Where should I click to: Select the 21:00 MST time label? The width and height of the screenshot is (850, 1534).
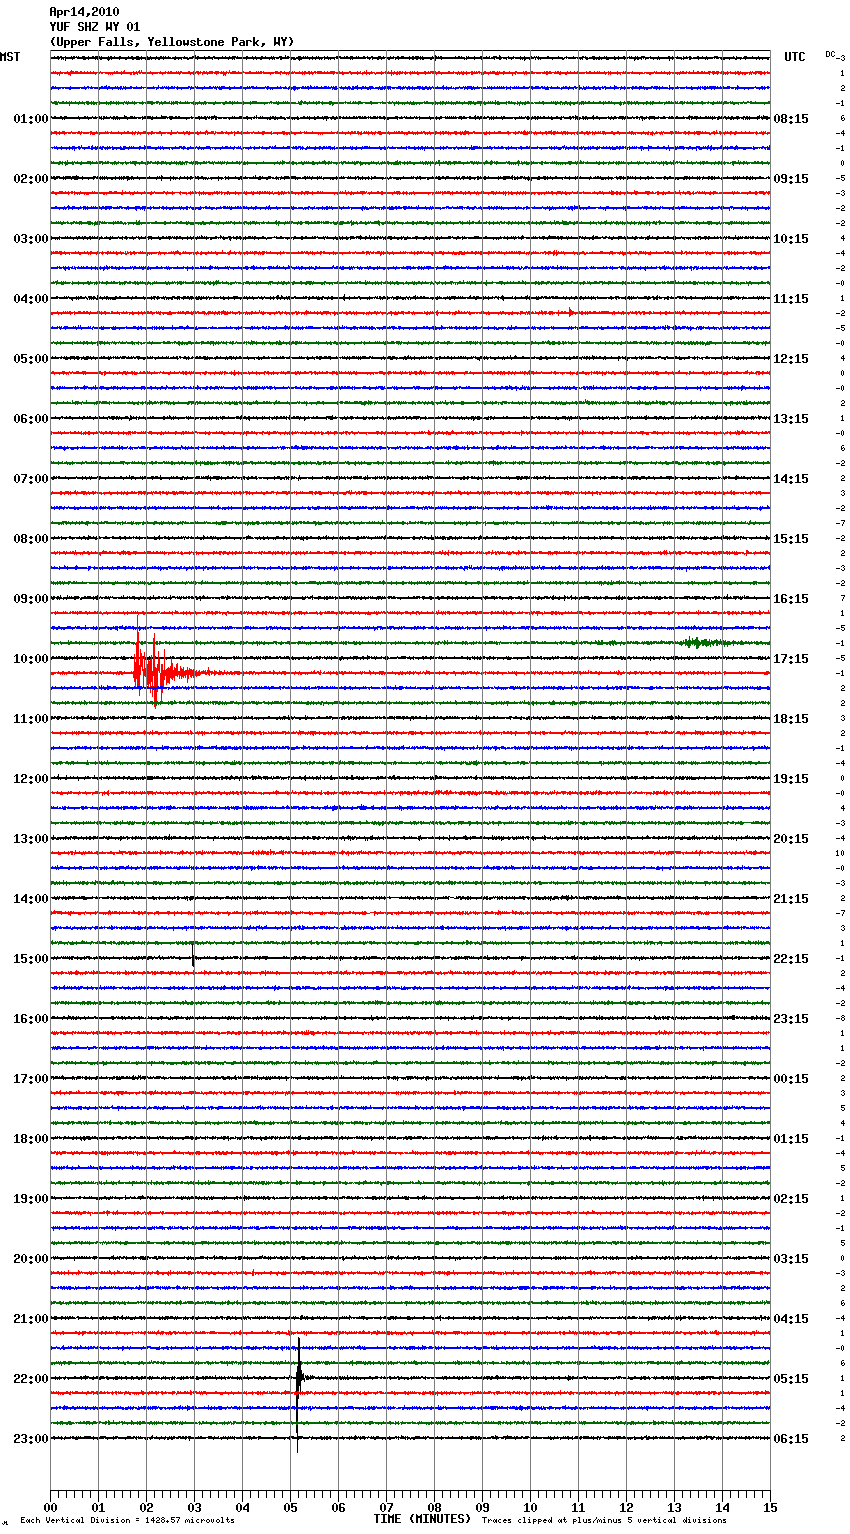31,1319
